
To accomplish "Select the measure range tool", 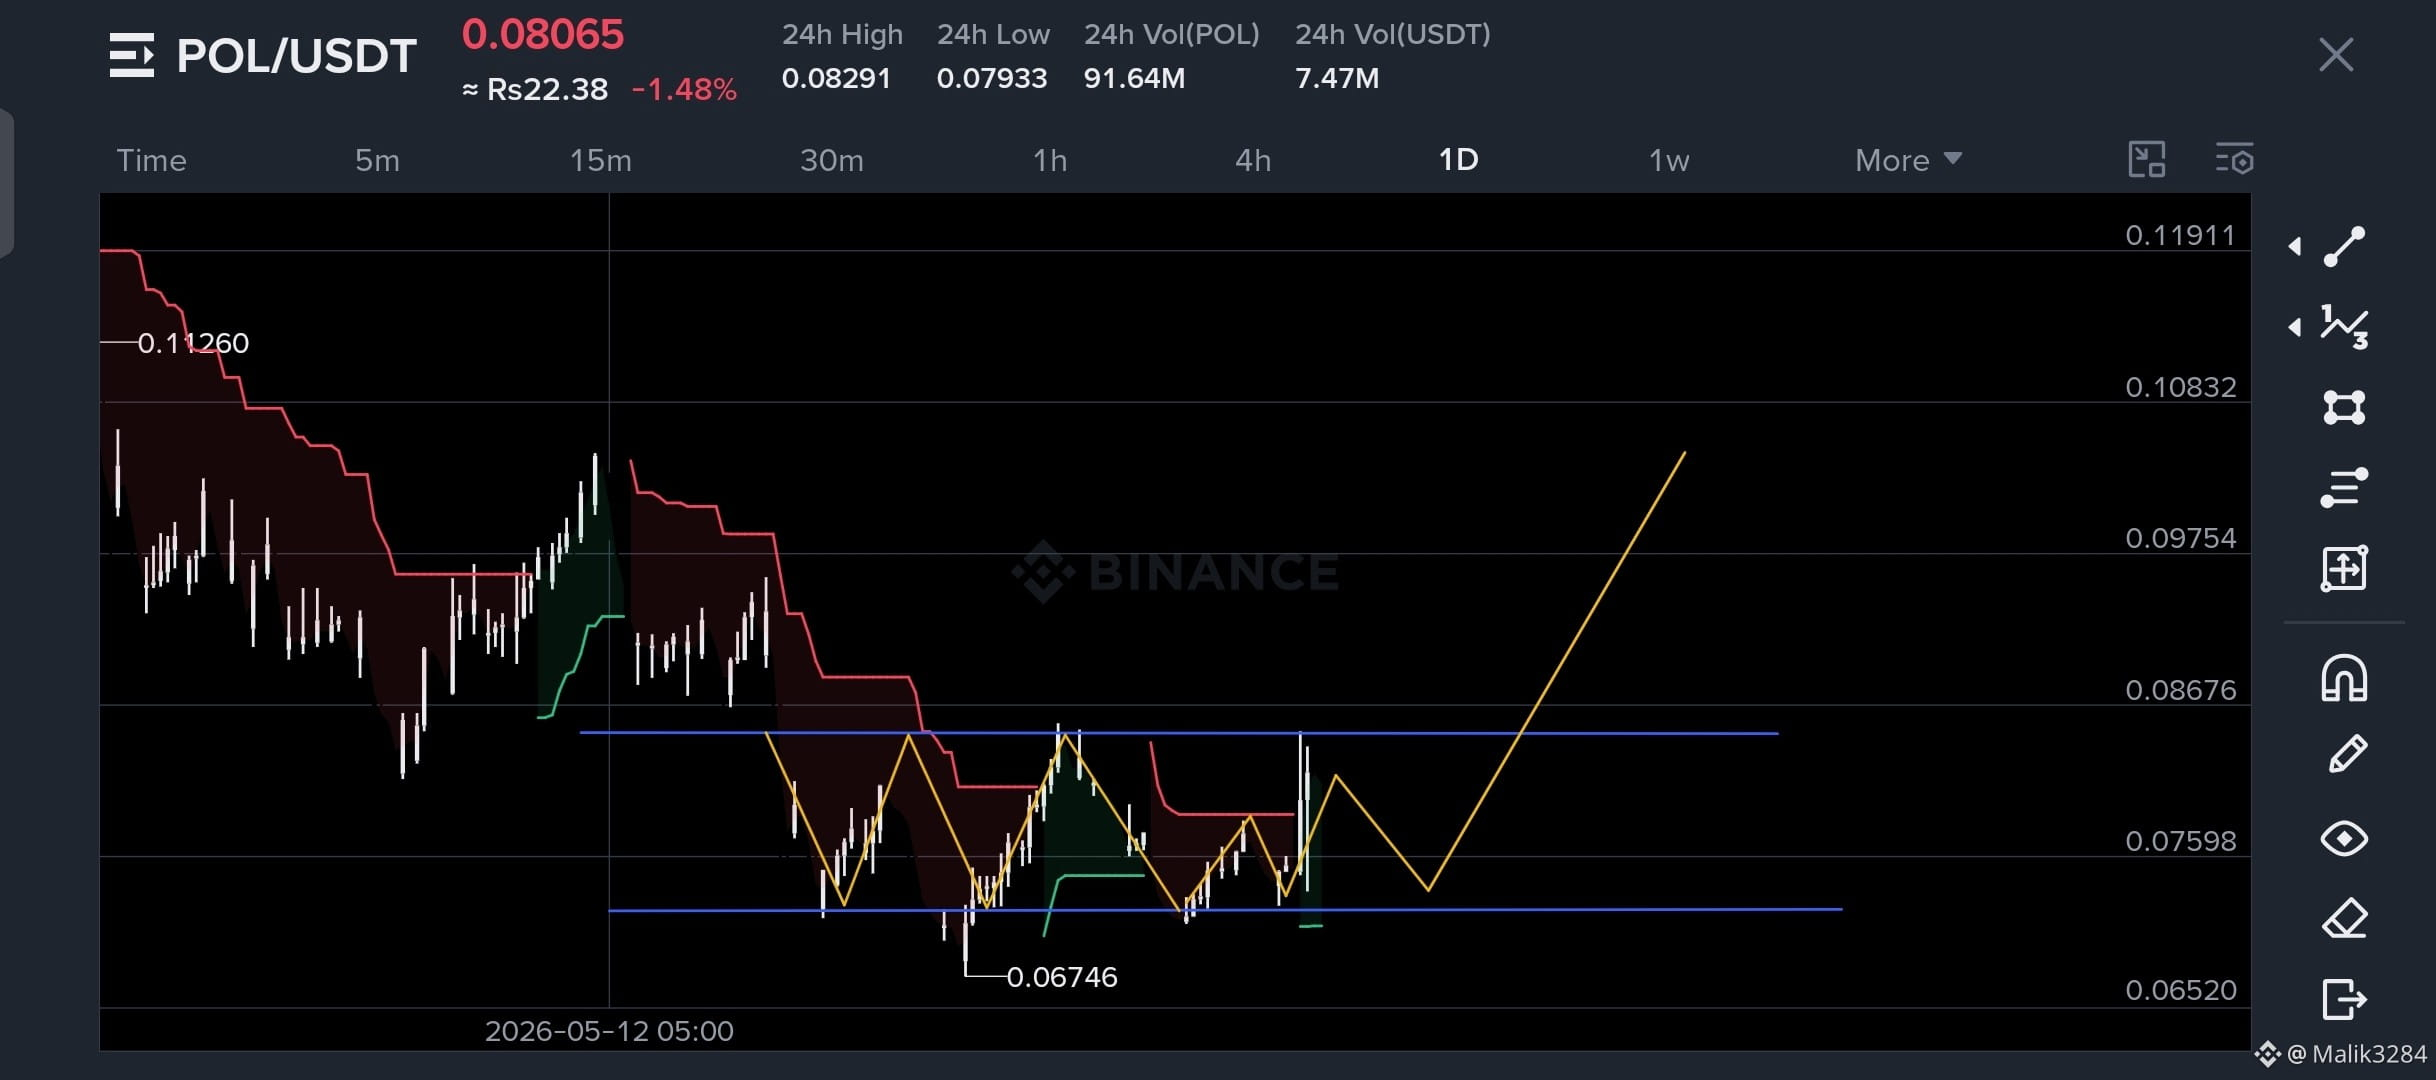I will (x=2344, y=568).
